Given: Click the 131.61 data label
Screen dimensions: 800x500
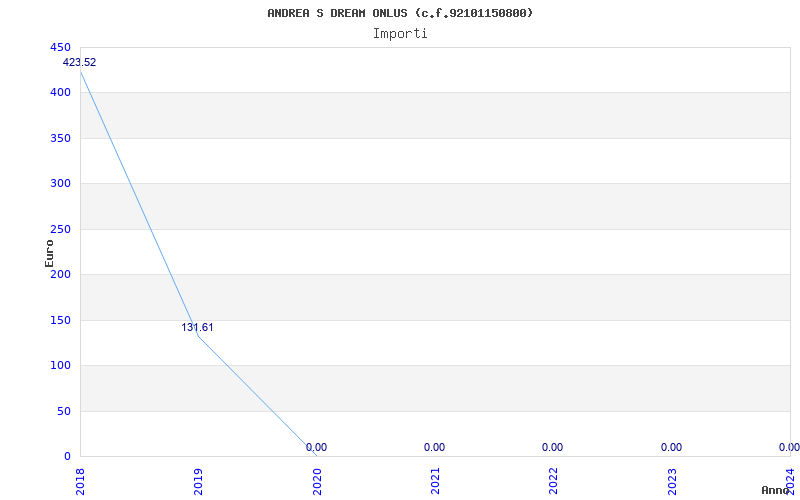Looking at the screenshot, I should pyautogui.click(x=197, y=328).
